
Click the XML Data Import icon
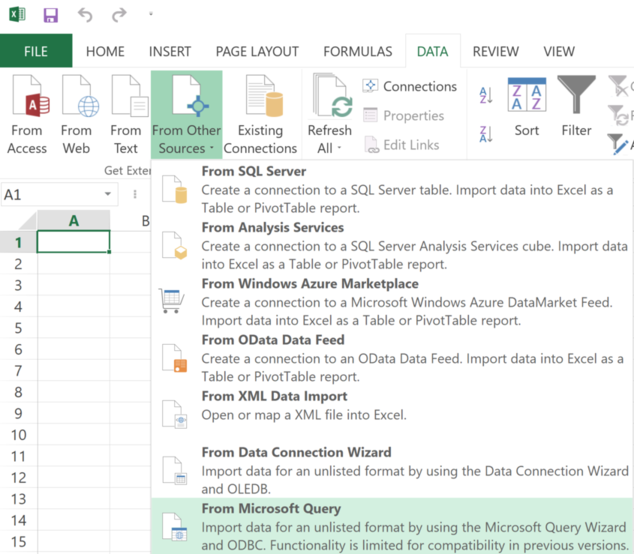tap(175, 414)
